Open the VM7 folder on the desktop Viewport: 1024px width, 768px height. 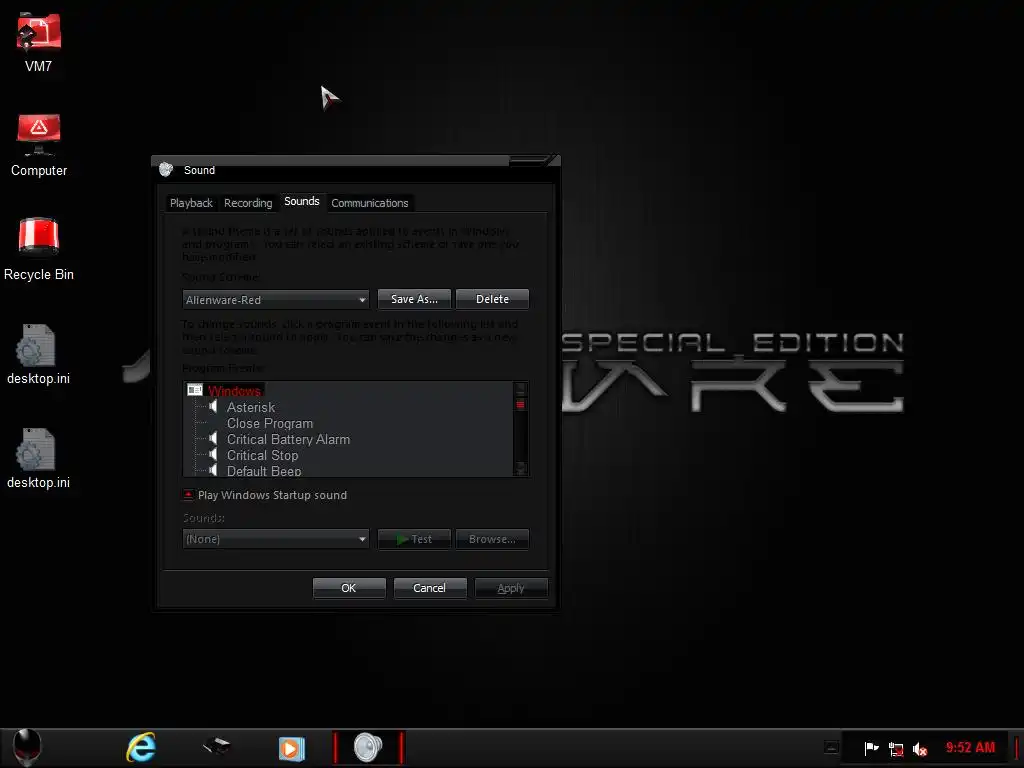tap(39, 33)
